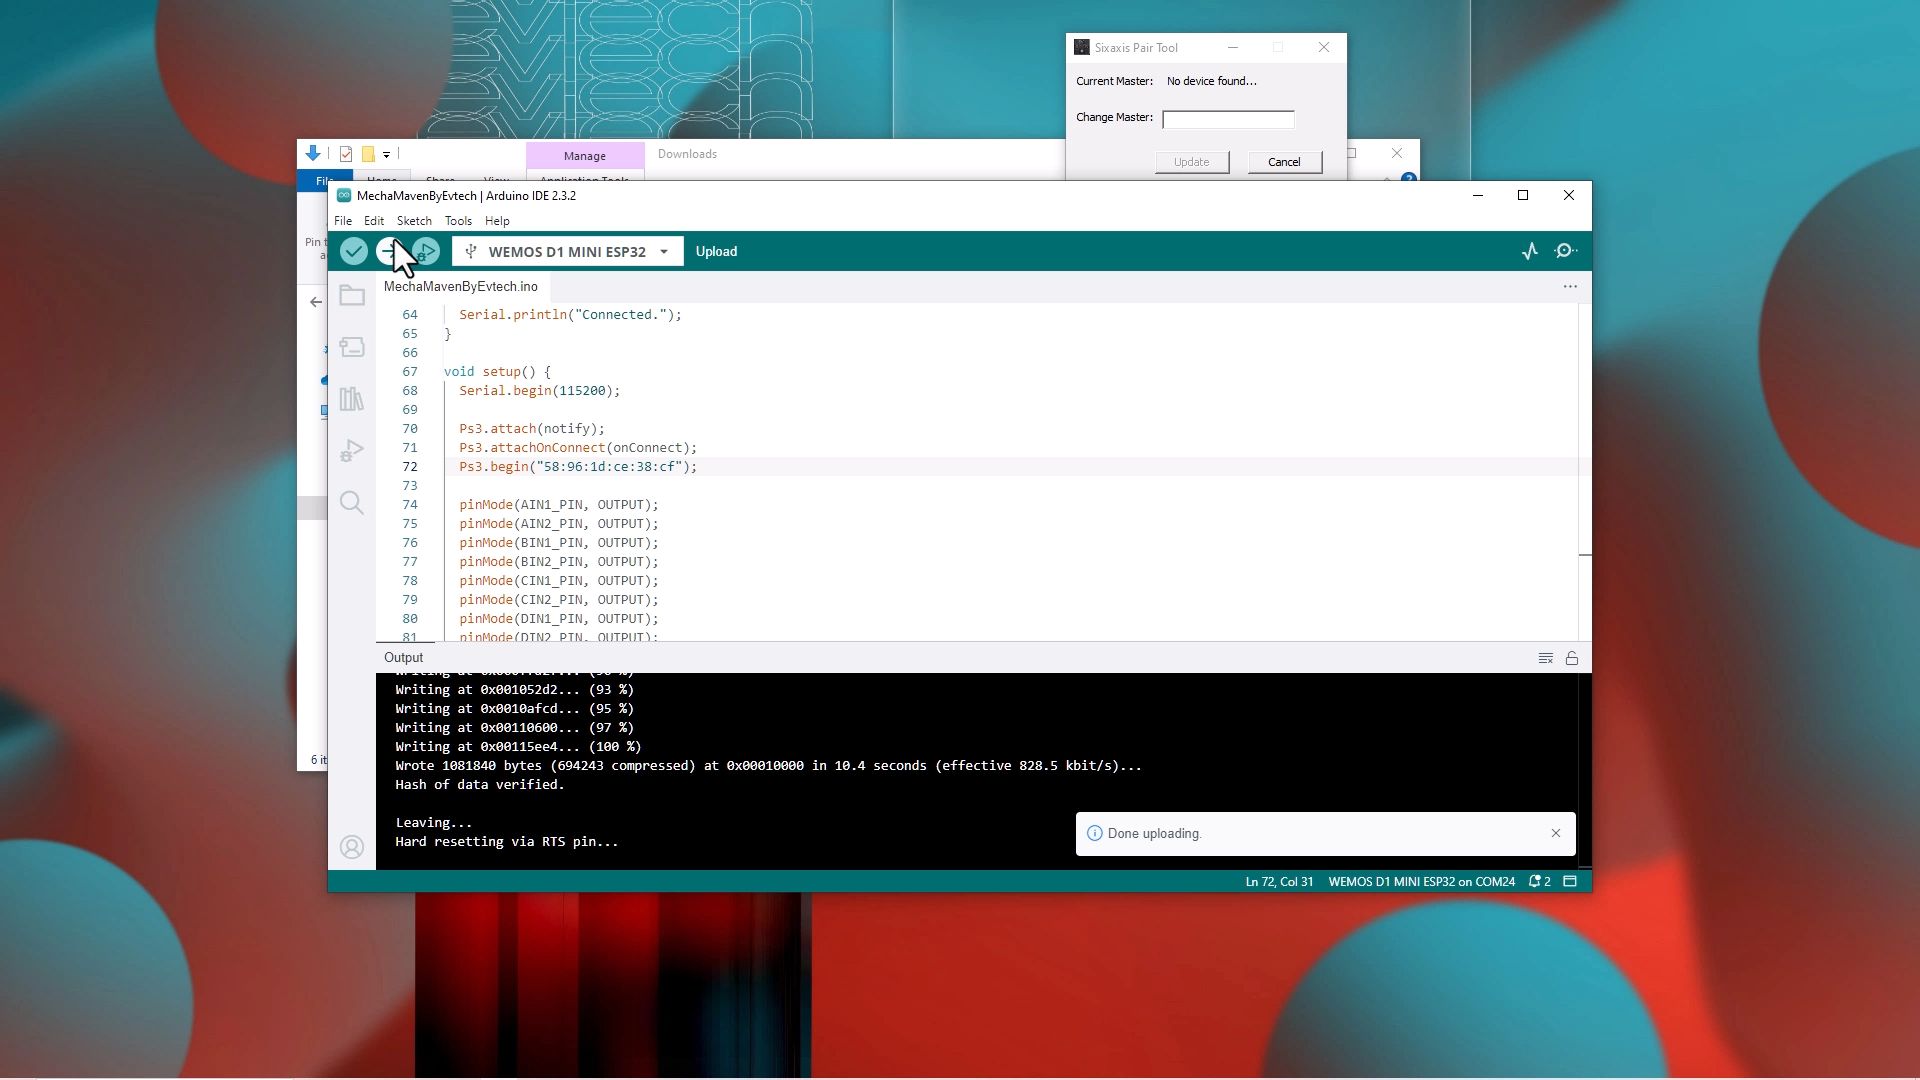The height and width of the screenshot is (1080, 1920).
Task: Click the Ps3.attachOnConnect(onConnect) line
Action: tap(578, 448)
